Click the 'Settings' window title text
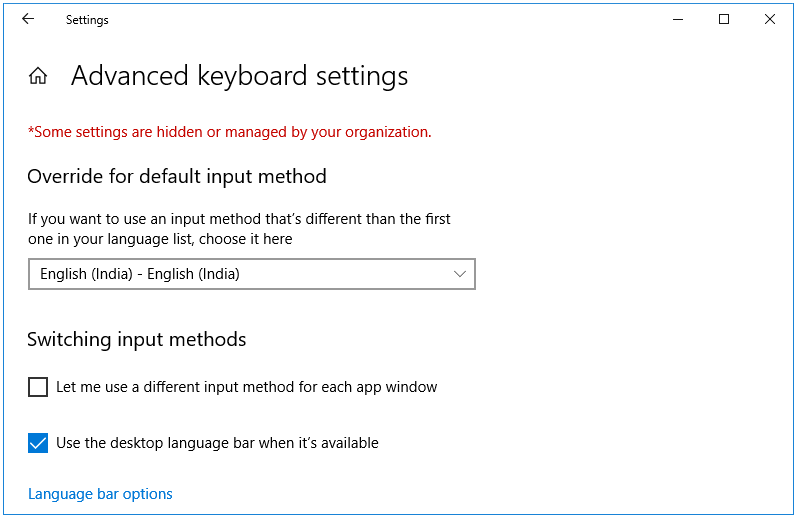Screen dimensions: 797x518 point(87,20)
